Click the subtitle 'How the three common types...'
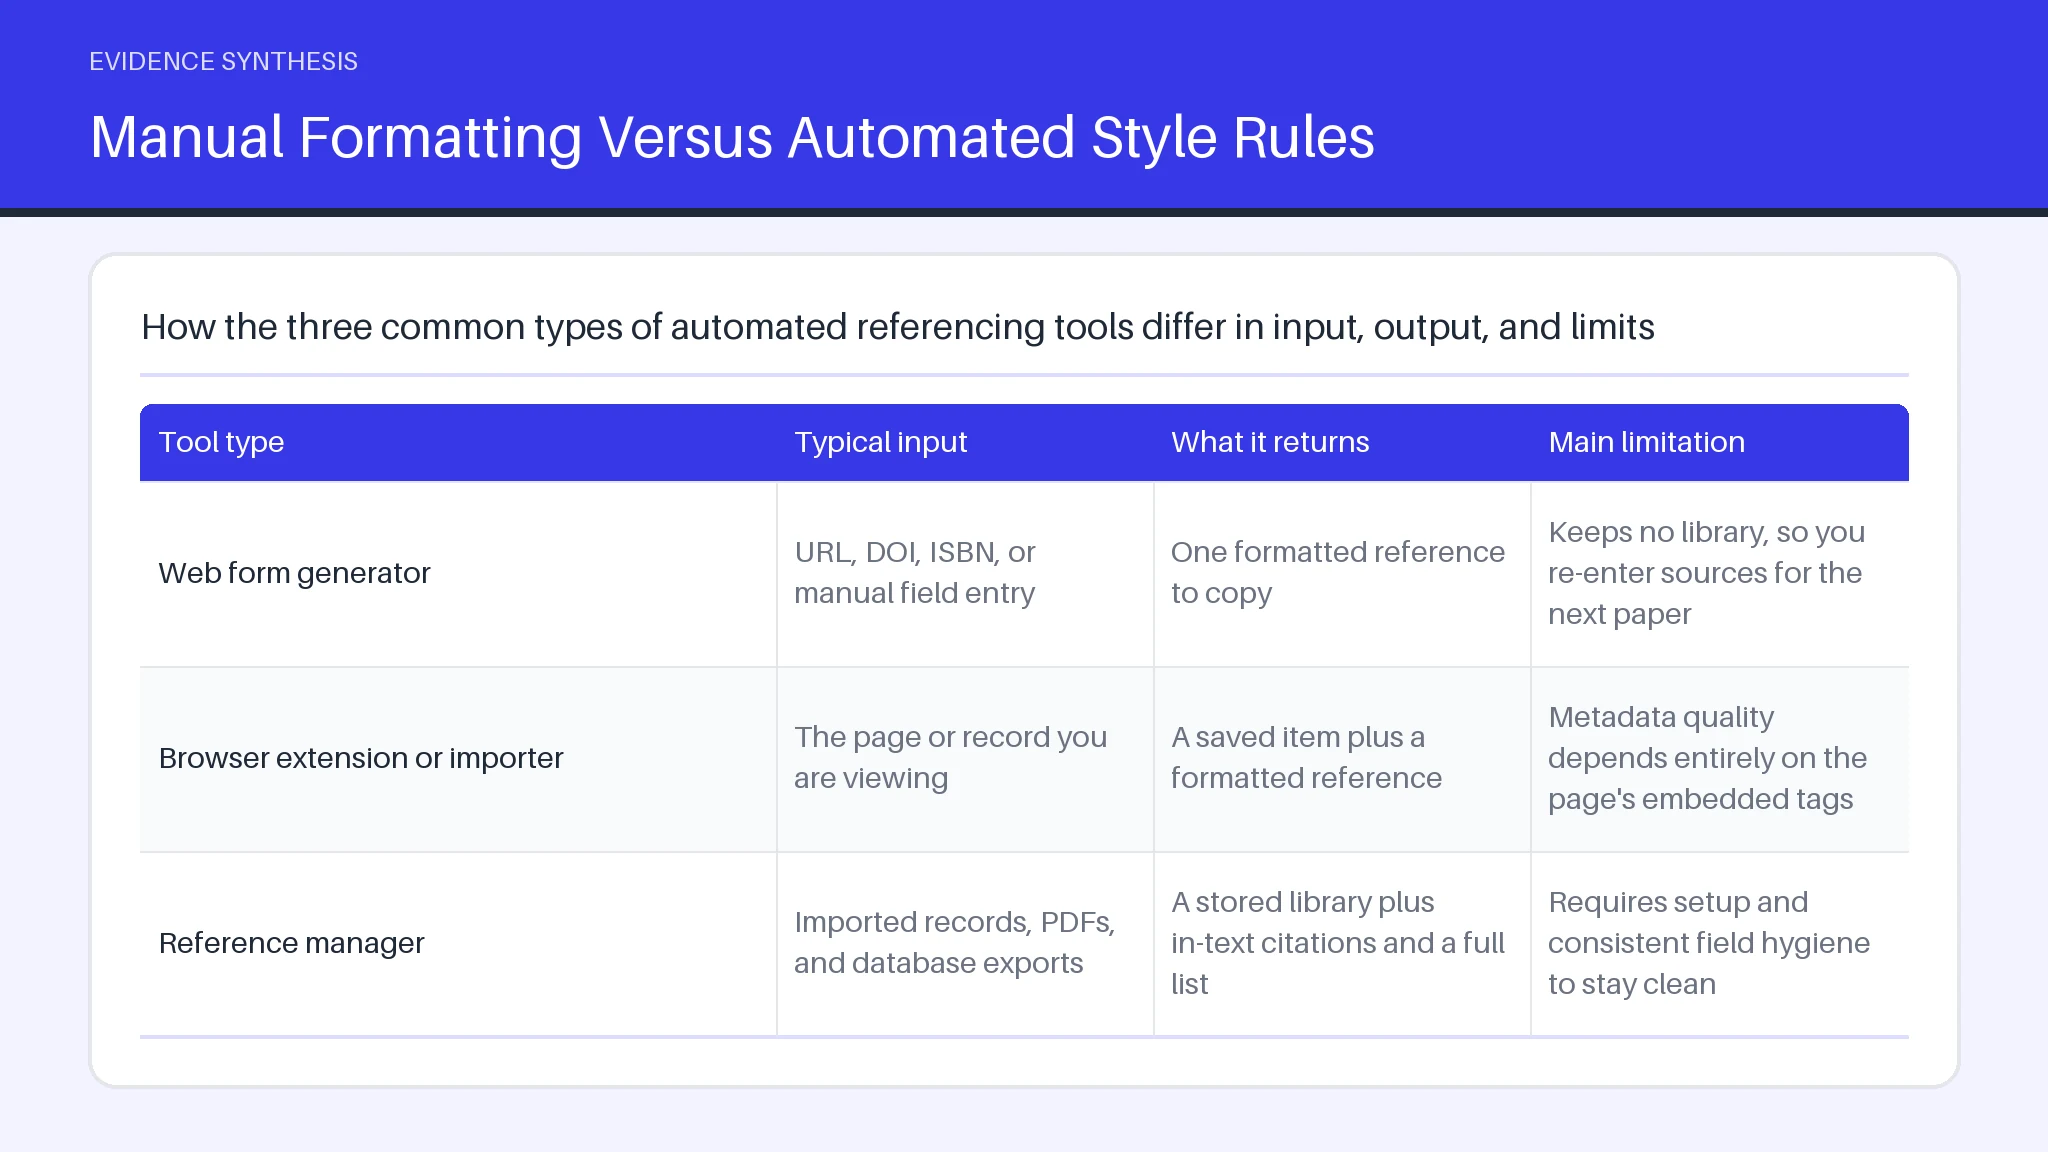The width and height of the screenshot is (2048, 1152). click(898, 327)
